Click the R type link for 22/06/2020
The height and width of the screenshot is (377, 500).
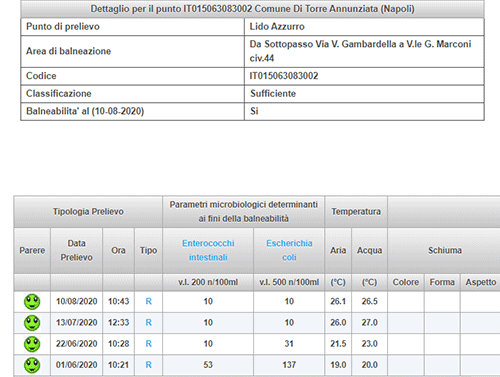coord(149,344)
